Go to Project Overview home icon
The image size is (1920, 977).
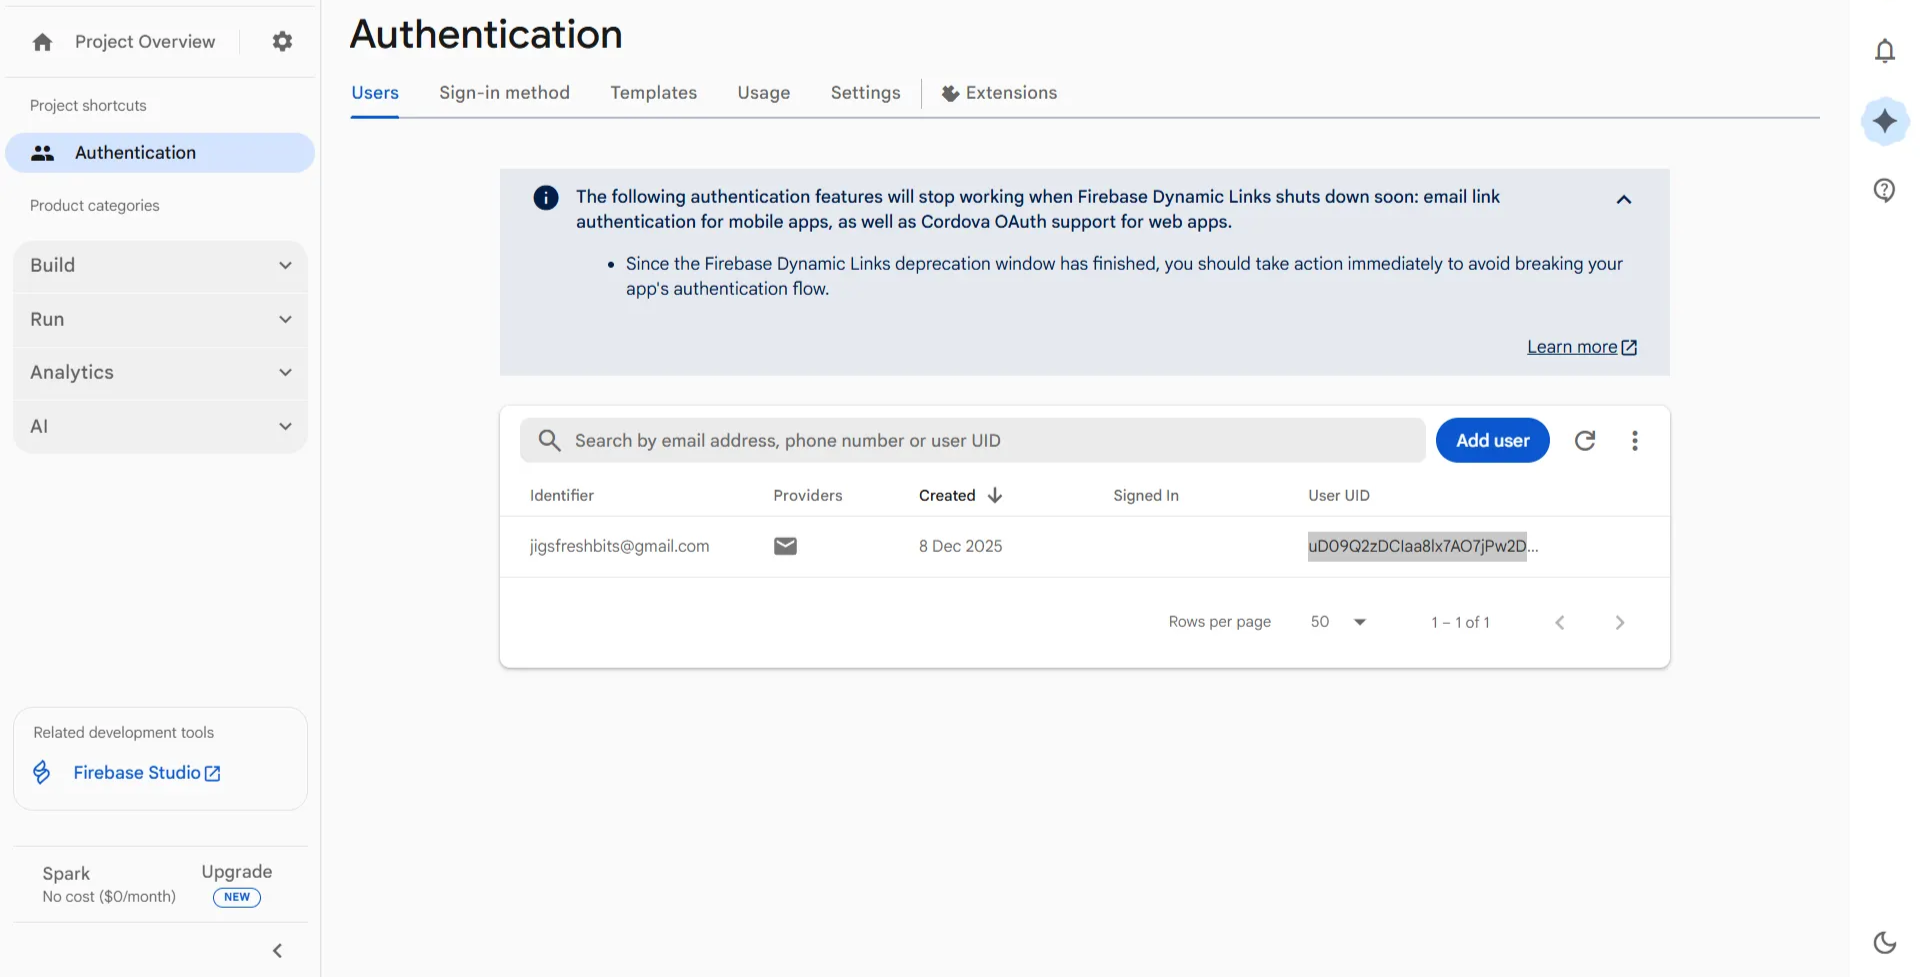[x=42, y=42]
